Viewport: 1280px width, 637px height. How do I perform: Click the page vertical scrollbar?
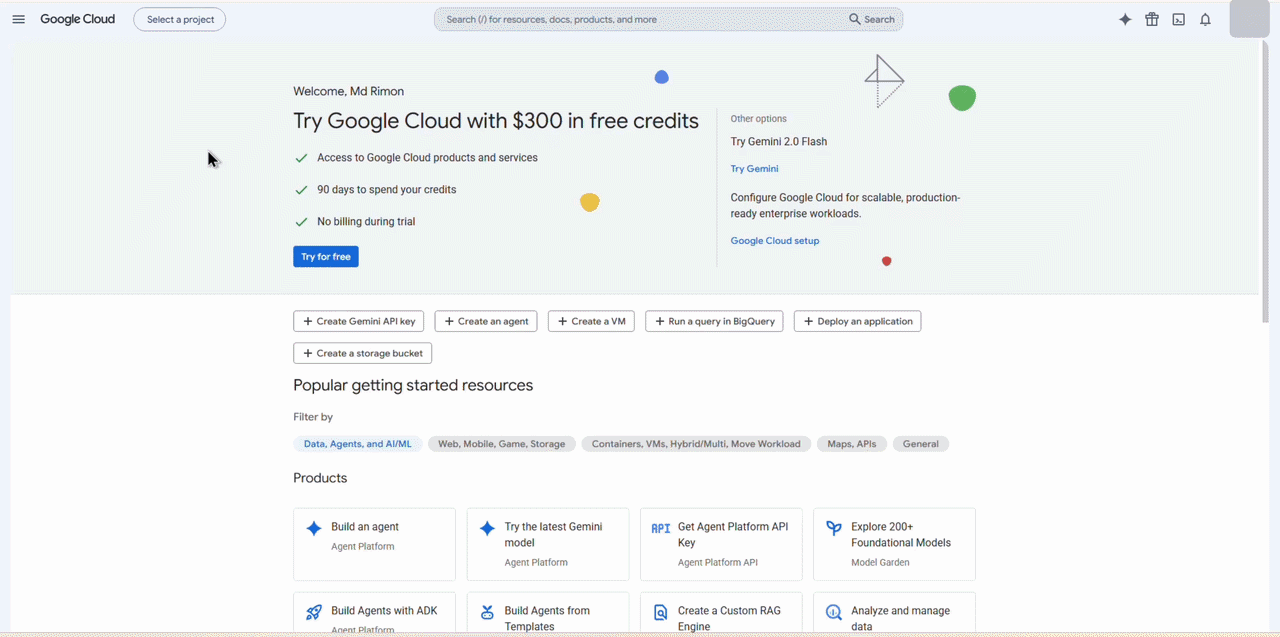(1266, 180)
